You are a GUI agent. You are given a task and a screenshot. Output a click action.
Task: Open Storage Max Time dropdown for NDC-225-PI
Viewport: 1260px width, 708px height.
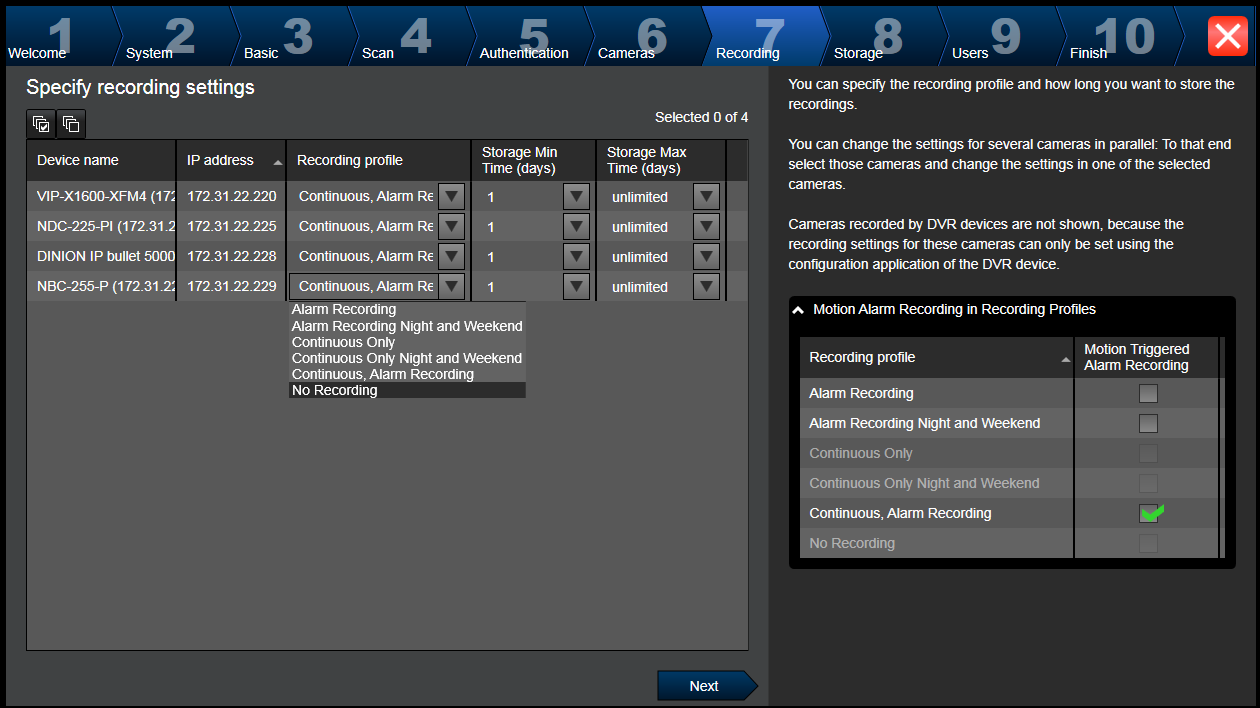click(706, 226)
